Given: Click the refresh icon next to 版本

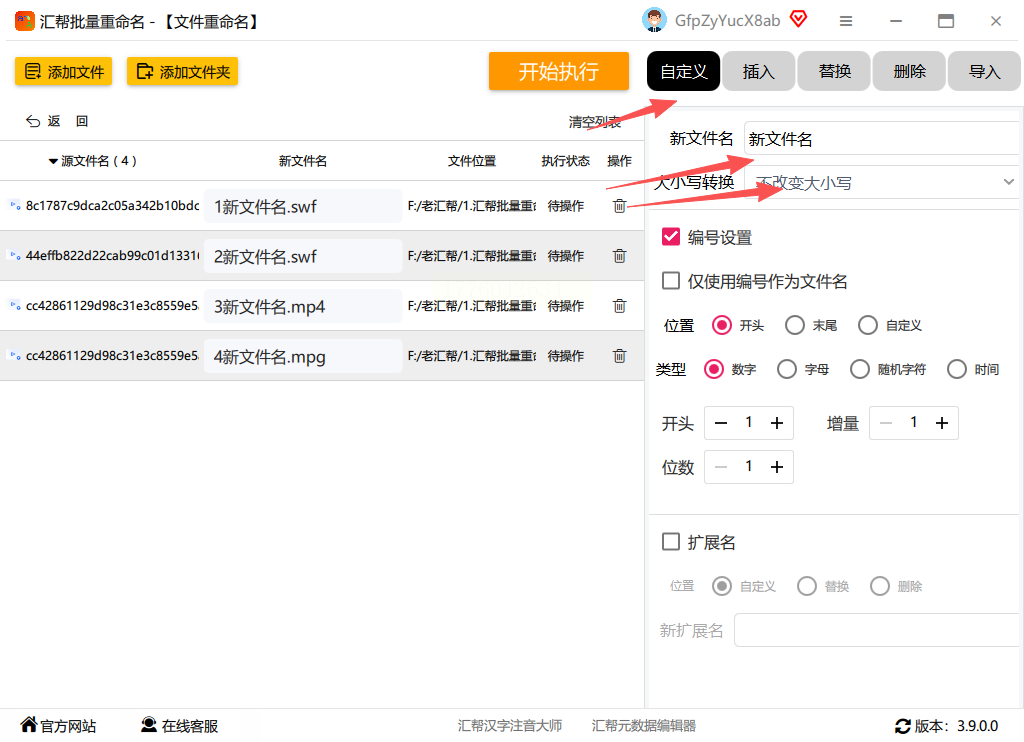Looking at the screenshot, I should pyautogui.click(x=903, y=726).
